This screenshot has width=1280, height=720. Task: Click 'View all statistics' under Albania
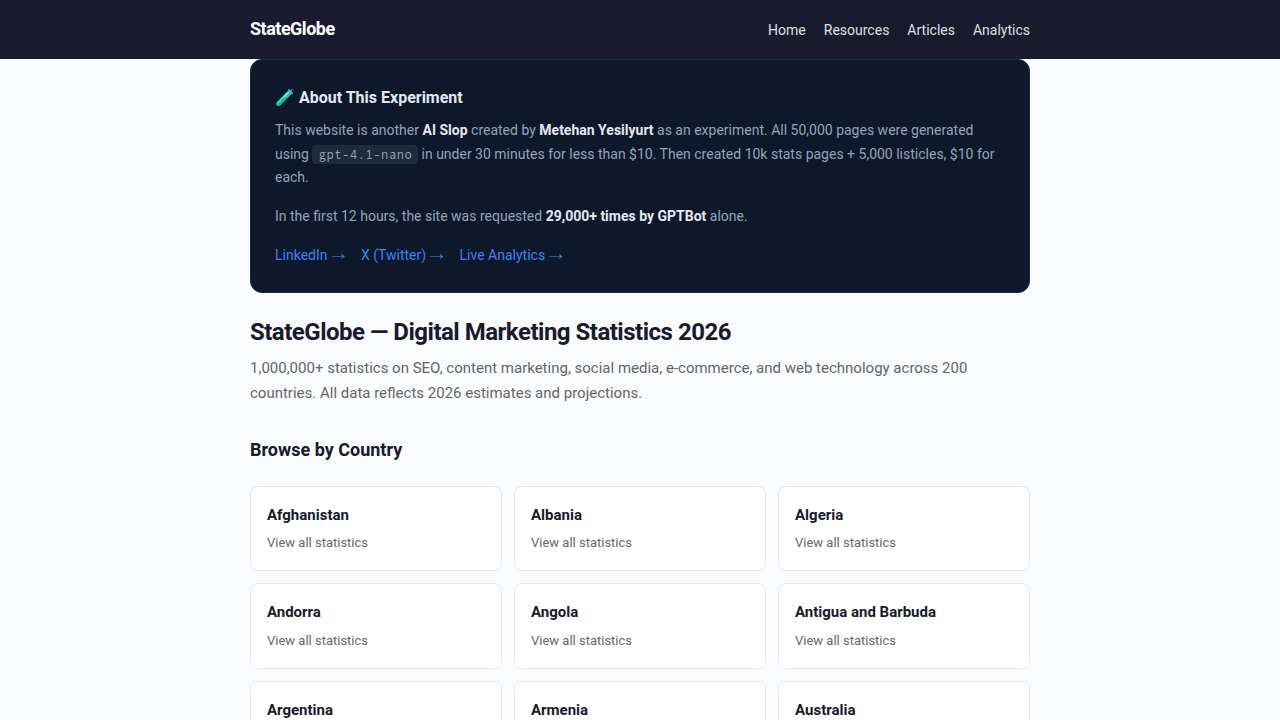point(581,543)
